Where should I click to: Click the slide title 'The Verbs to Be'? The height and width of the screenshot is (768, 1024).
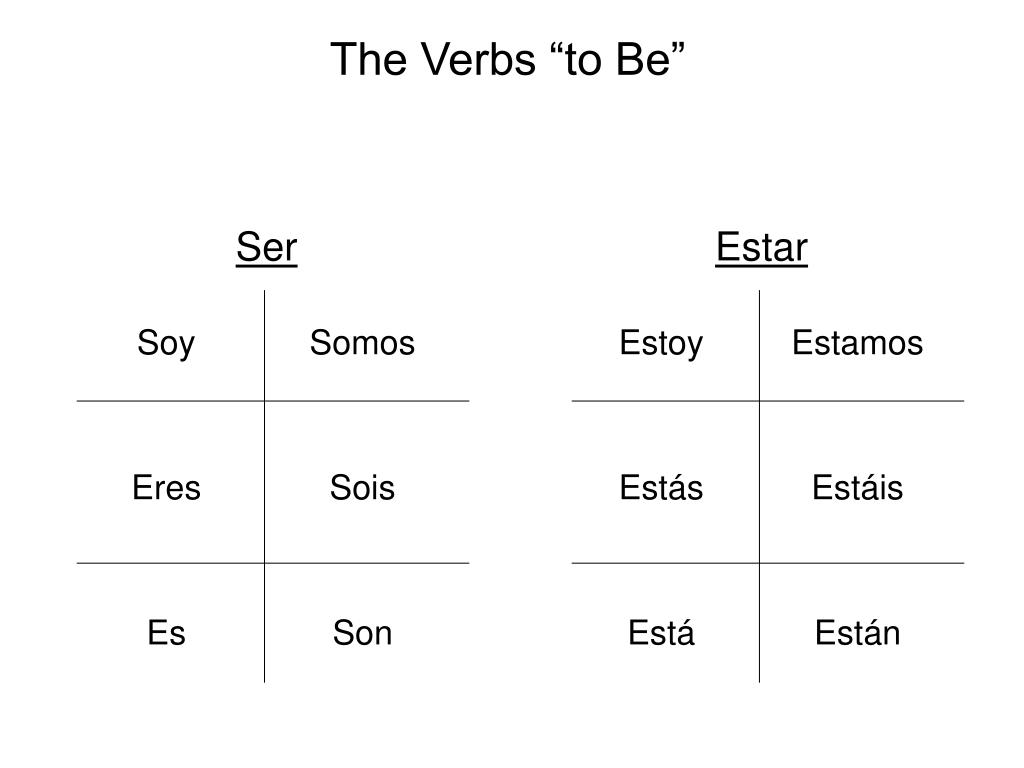[x=507, y=59]
